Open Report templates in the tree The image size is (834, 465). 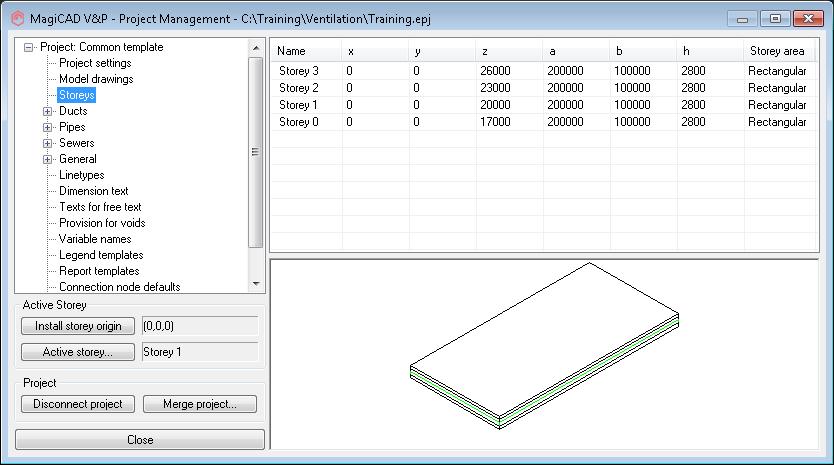click(x=99, y=270)
